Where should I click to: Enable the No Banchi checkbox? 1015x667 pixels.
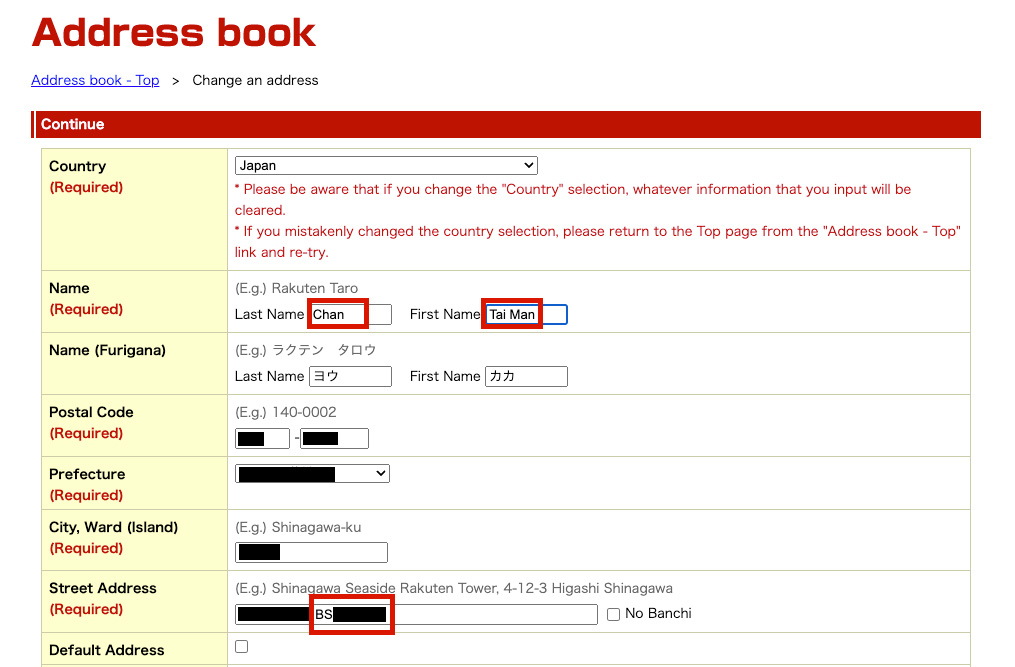pos(614,614)
